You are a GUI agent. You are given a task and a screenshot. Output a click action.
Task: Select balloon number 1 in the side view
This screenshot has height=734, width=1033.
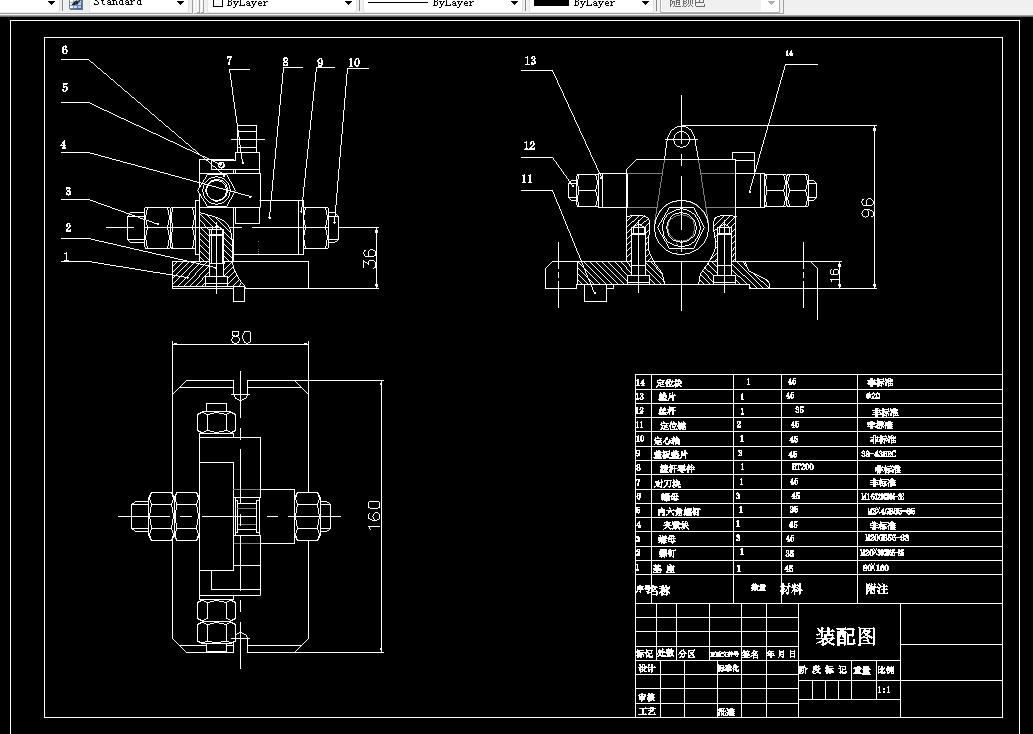pyautogui.click(x=65, y=256)
